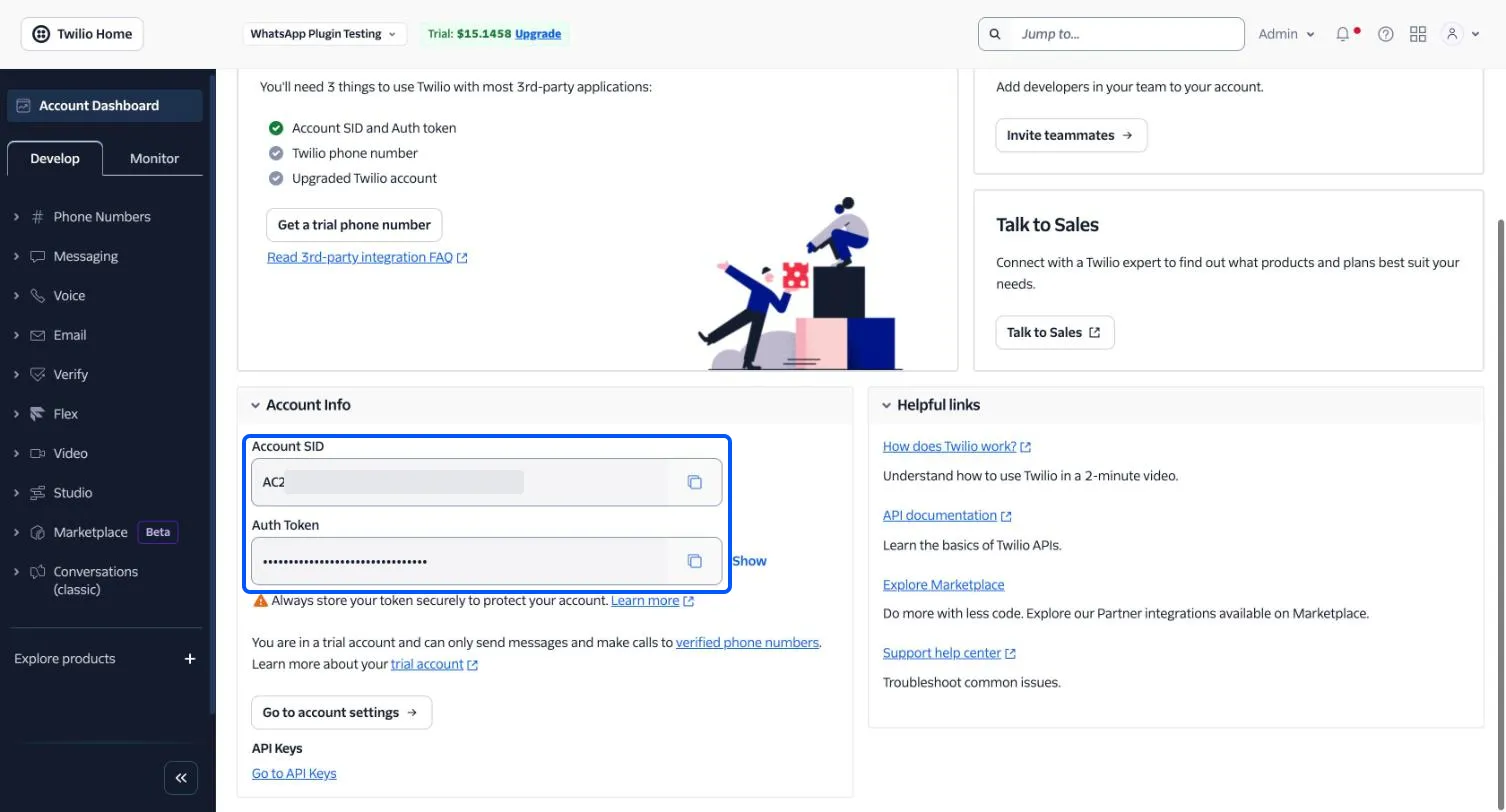This screenshot has width=1506, height=812.
Task: Open the help question mark icon
Action: 1385,34
